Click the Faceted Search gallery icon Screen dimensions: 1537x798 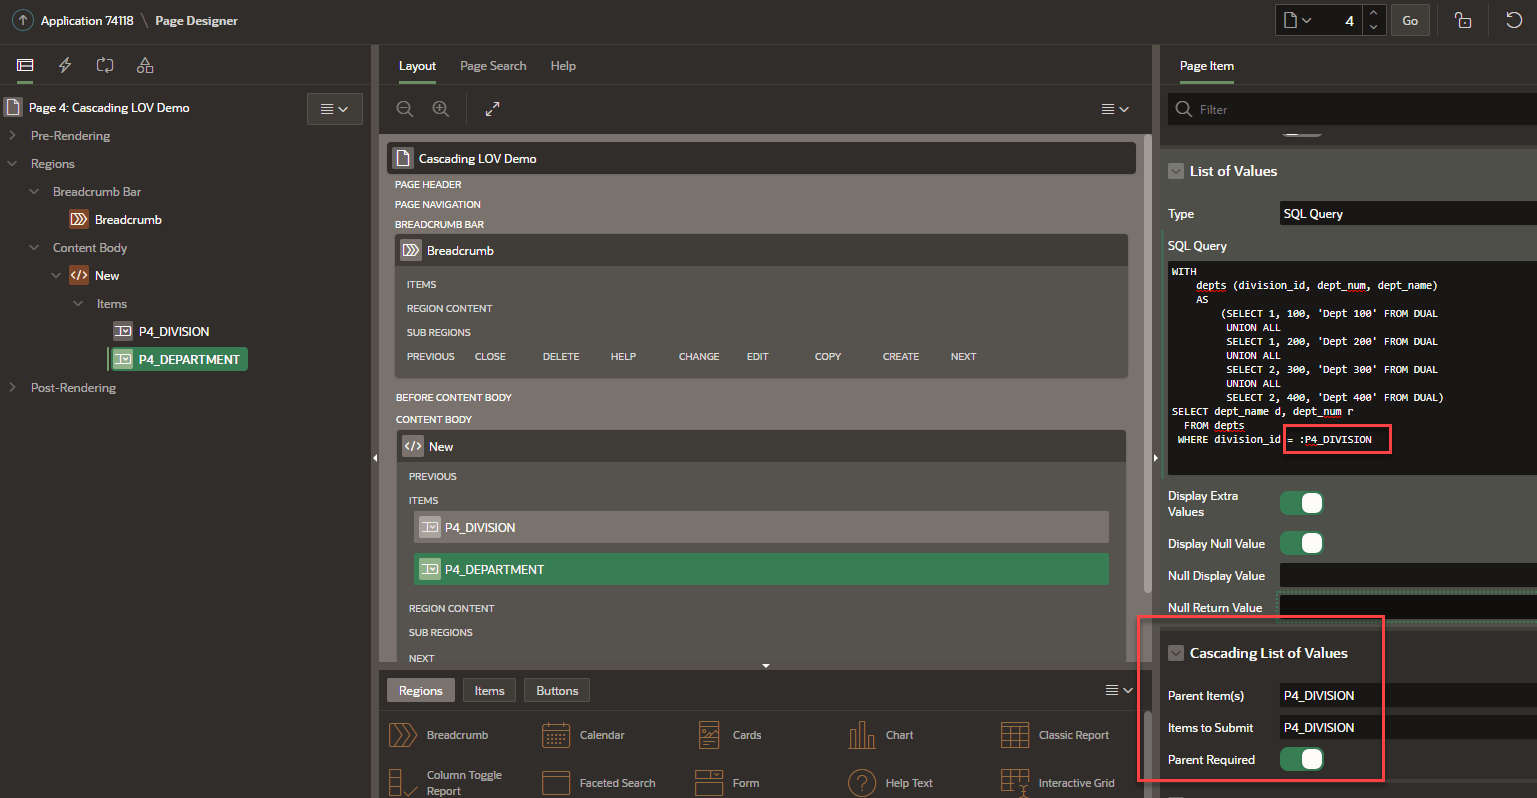(556, 783)
